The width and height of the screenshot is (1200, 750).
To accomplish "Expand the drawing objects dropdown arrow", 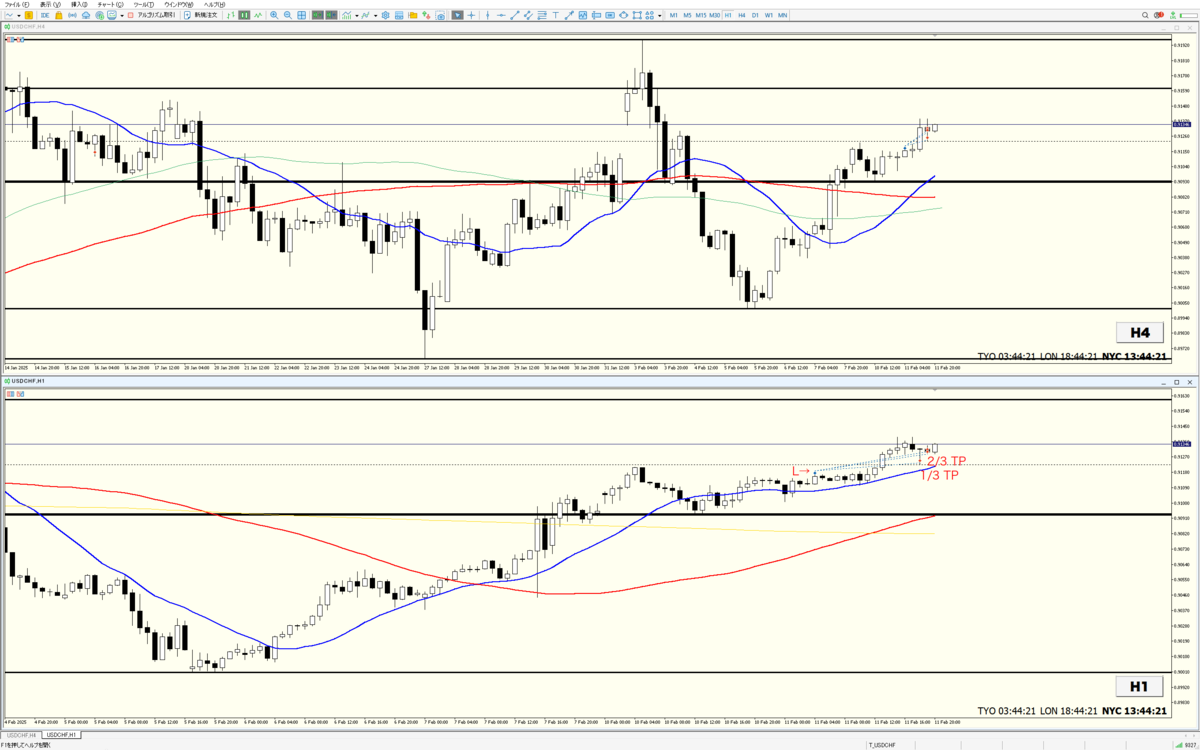I will pos(659,15).
